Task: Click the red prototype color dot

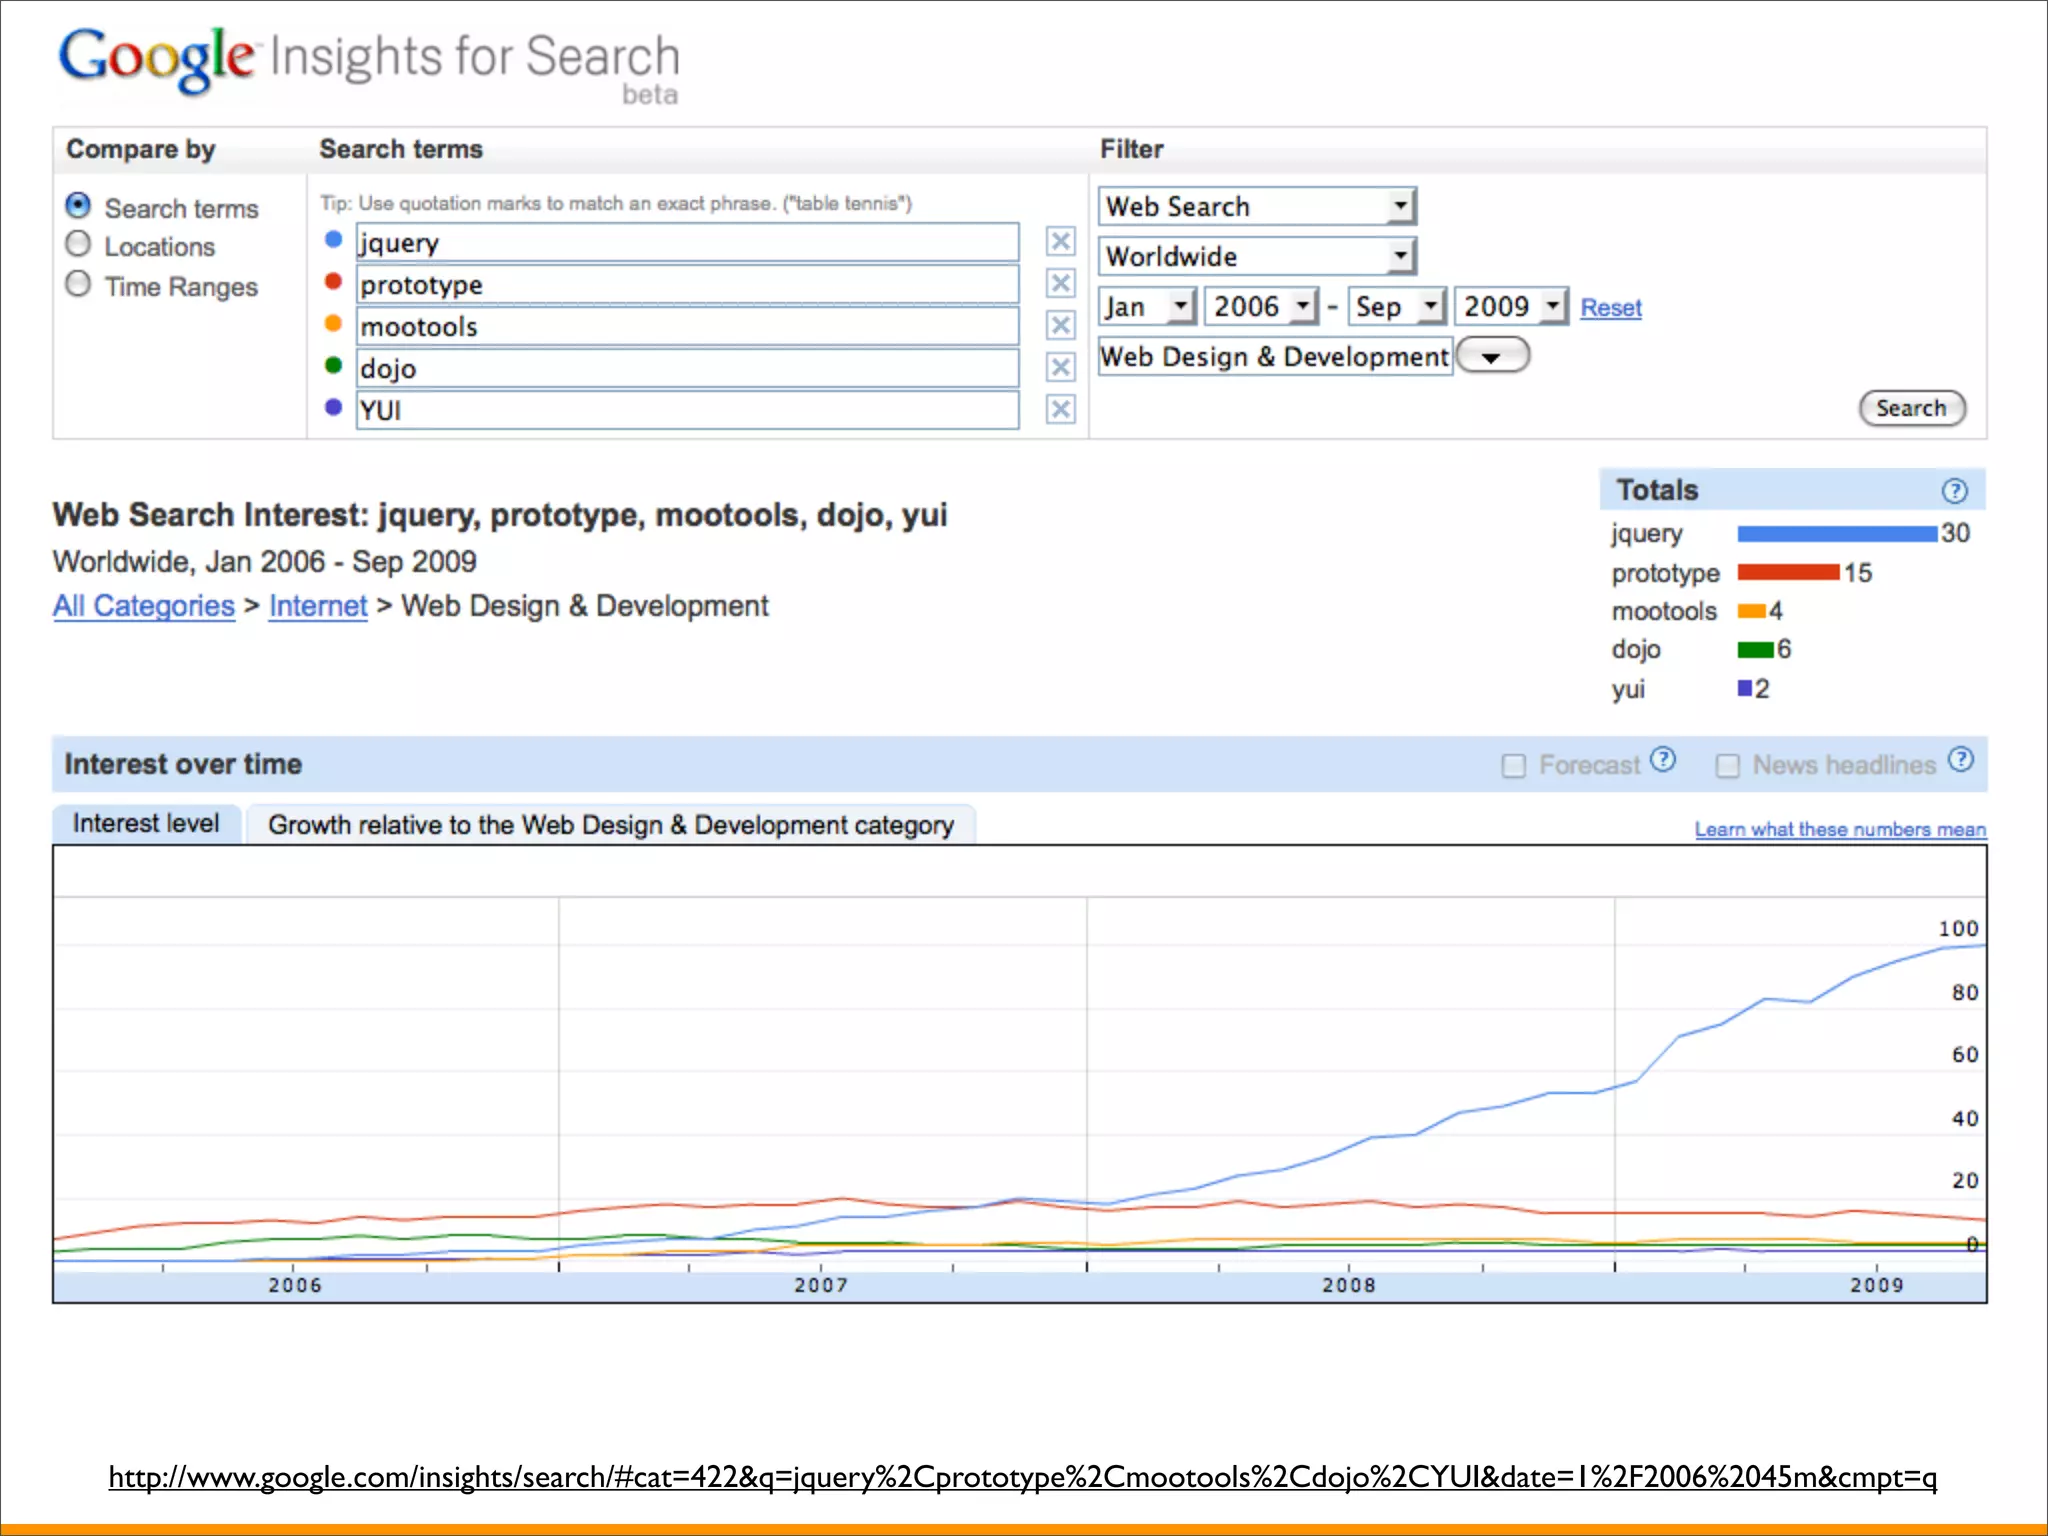Action: coord(334,282)
